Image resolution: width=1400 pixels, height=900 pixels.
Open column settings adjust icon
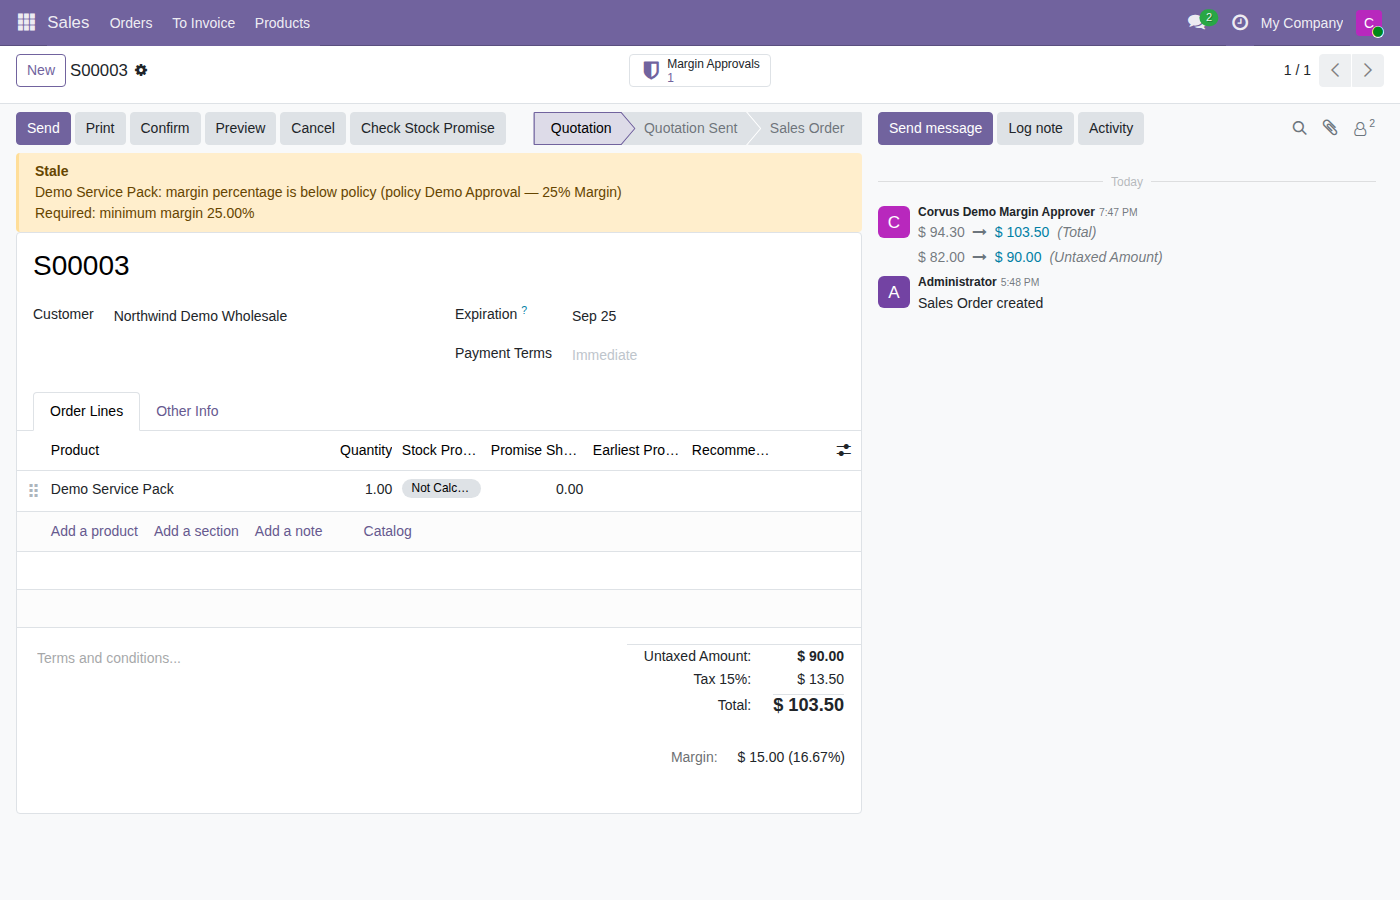(844, 450)
